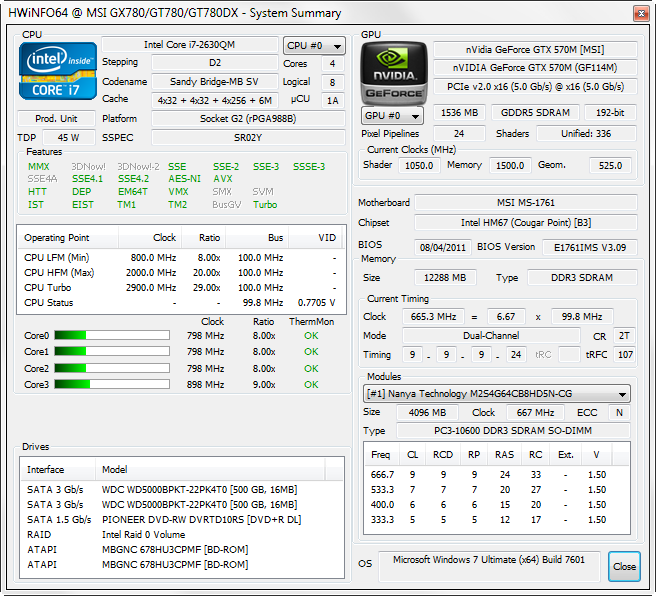
Task: Select the 666.7 frequency timing row
Action: [497, 475]
